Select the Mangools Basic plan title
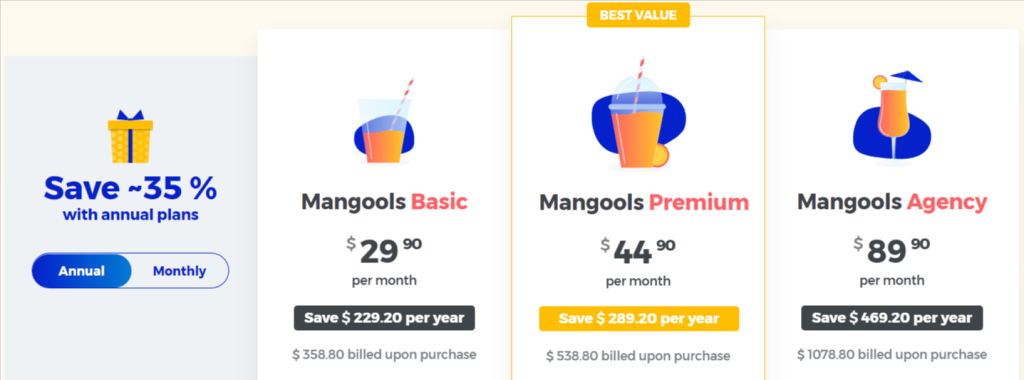The height and width of the screenshot is (380, 1024). 384,202
